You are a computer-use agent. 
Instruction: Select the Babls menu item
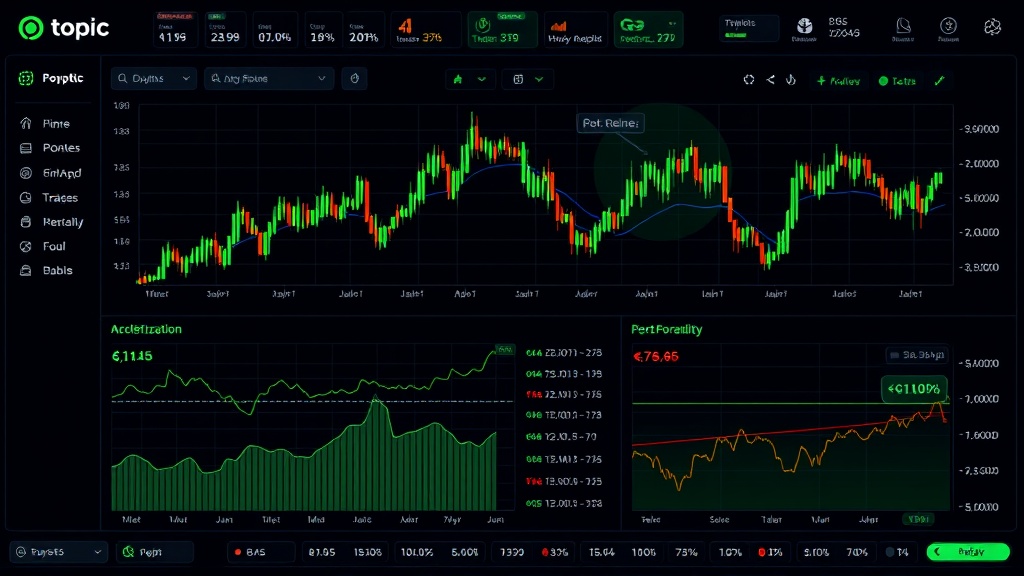click(57, 270)
